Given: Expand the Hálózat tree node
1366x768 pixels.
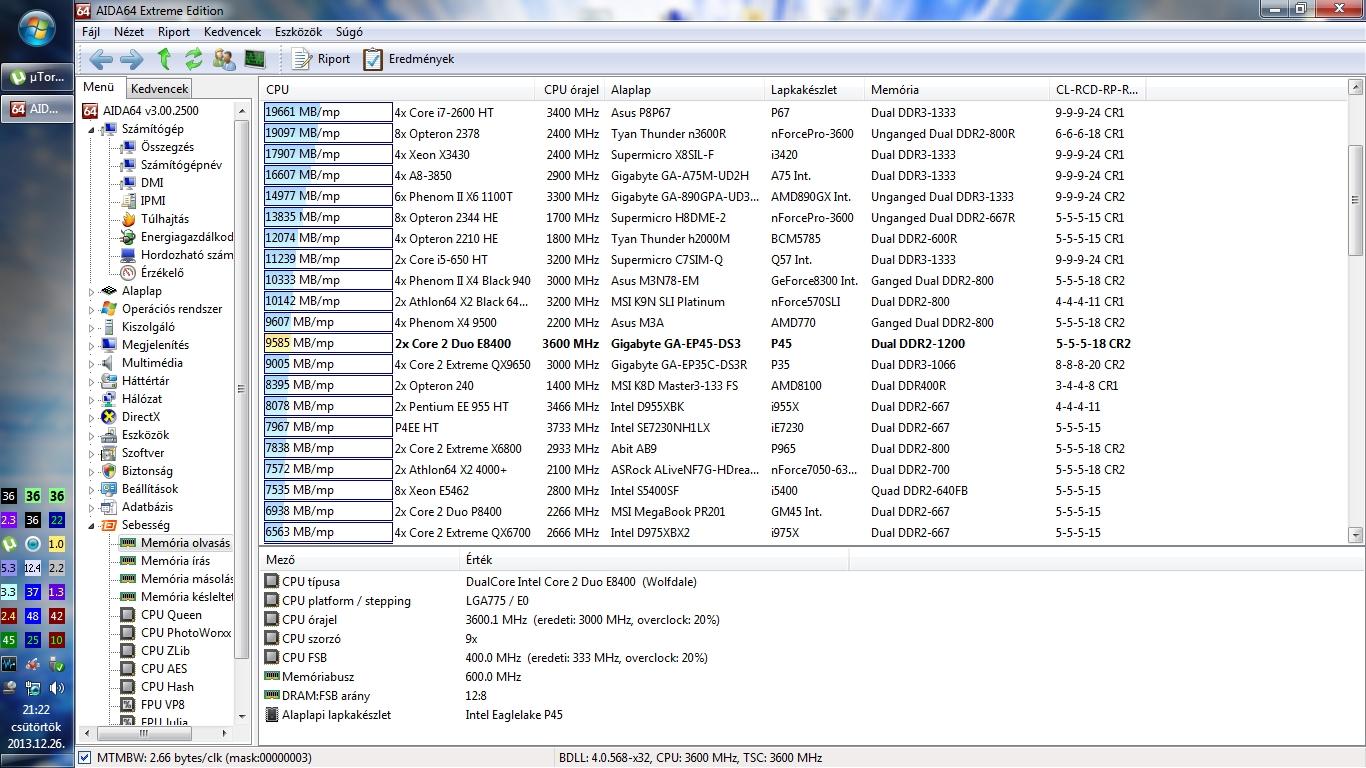Looking at the screenshot, I should pos(91,400).
